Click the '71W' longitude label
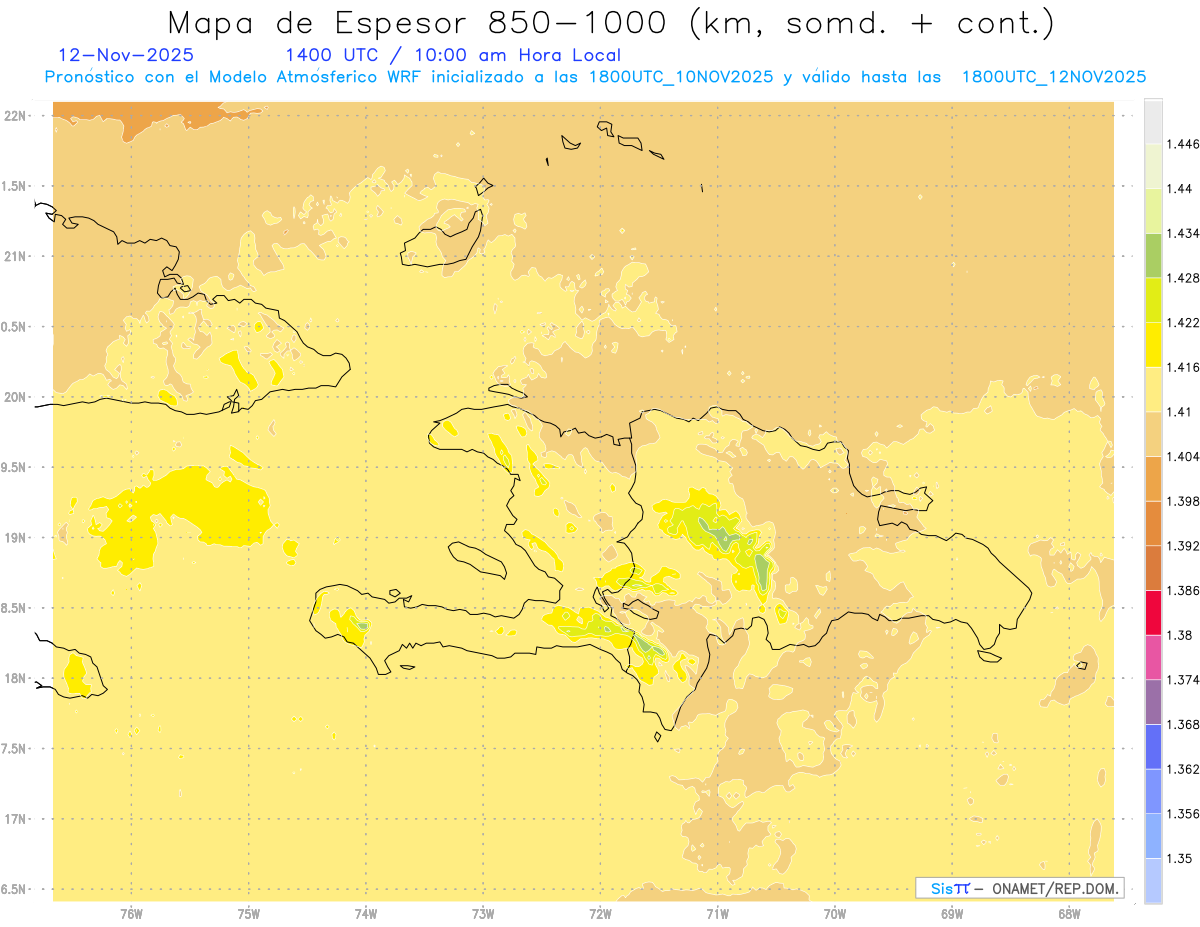Screen dimensions: 1200x927 717,913
